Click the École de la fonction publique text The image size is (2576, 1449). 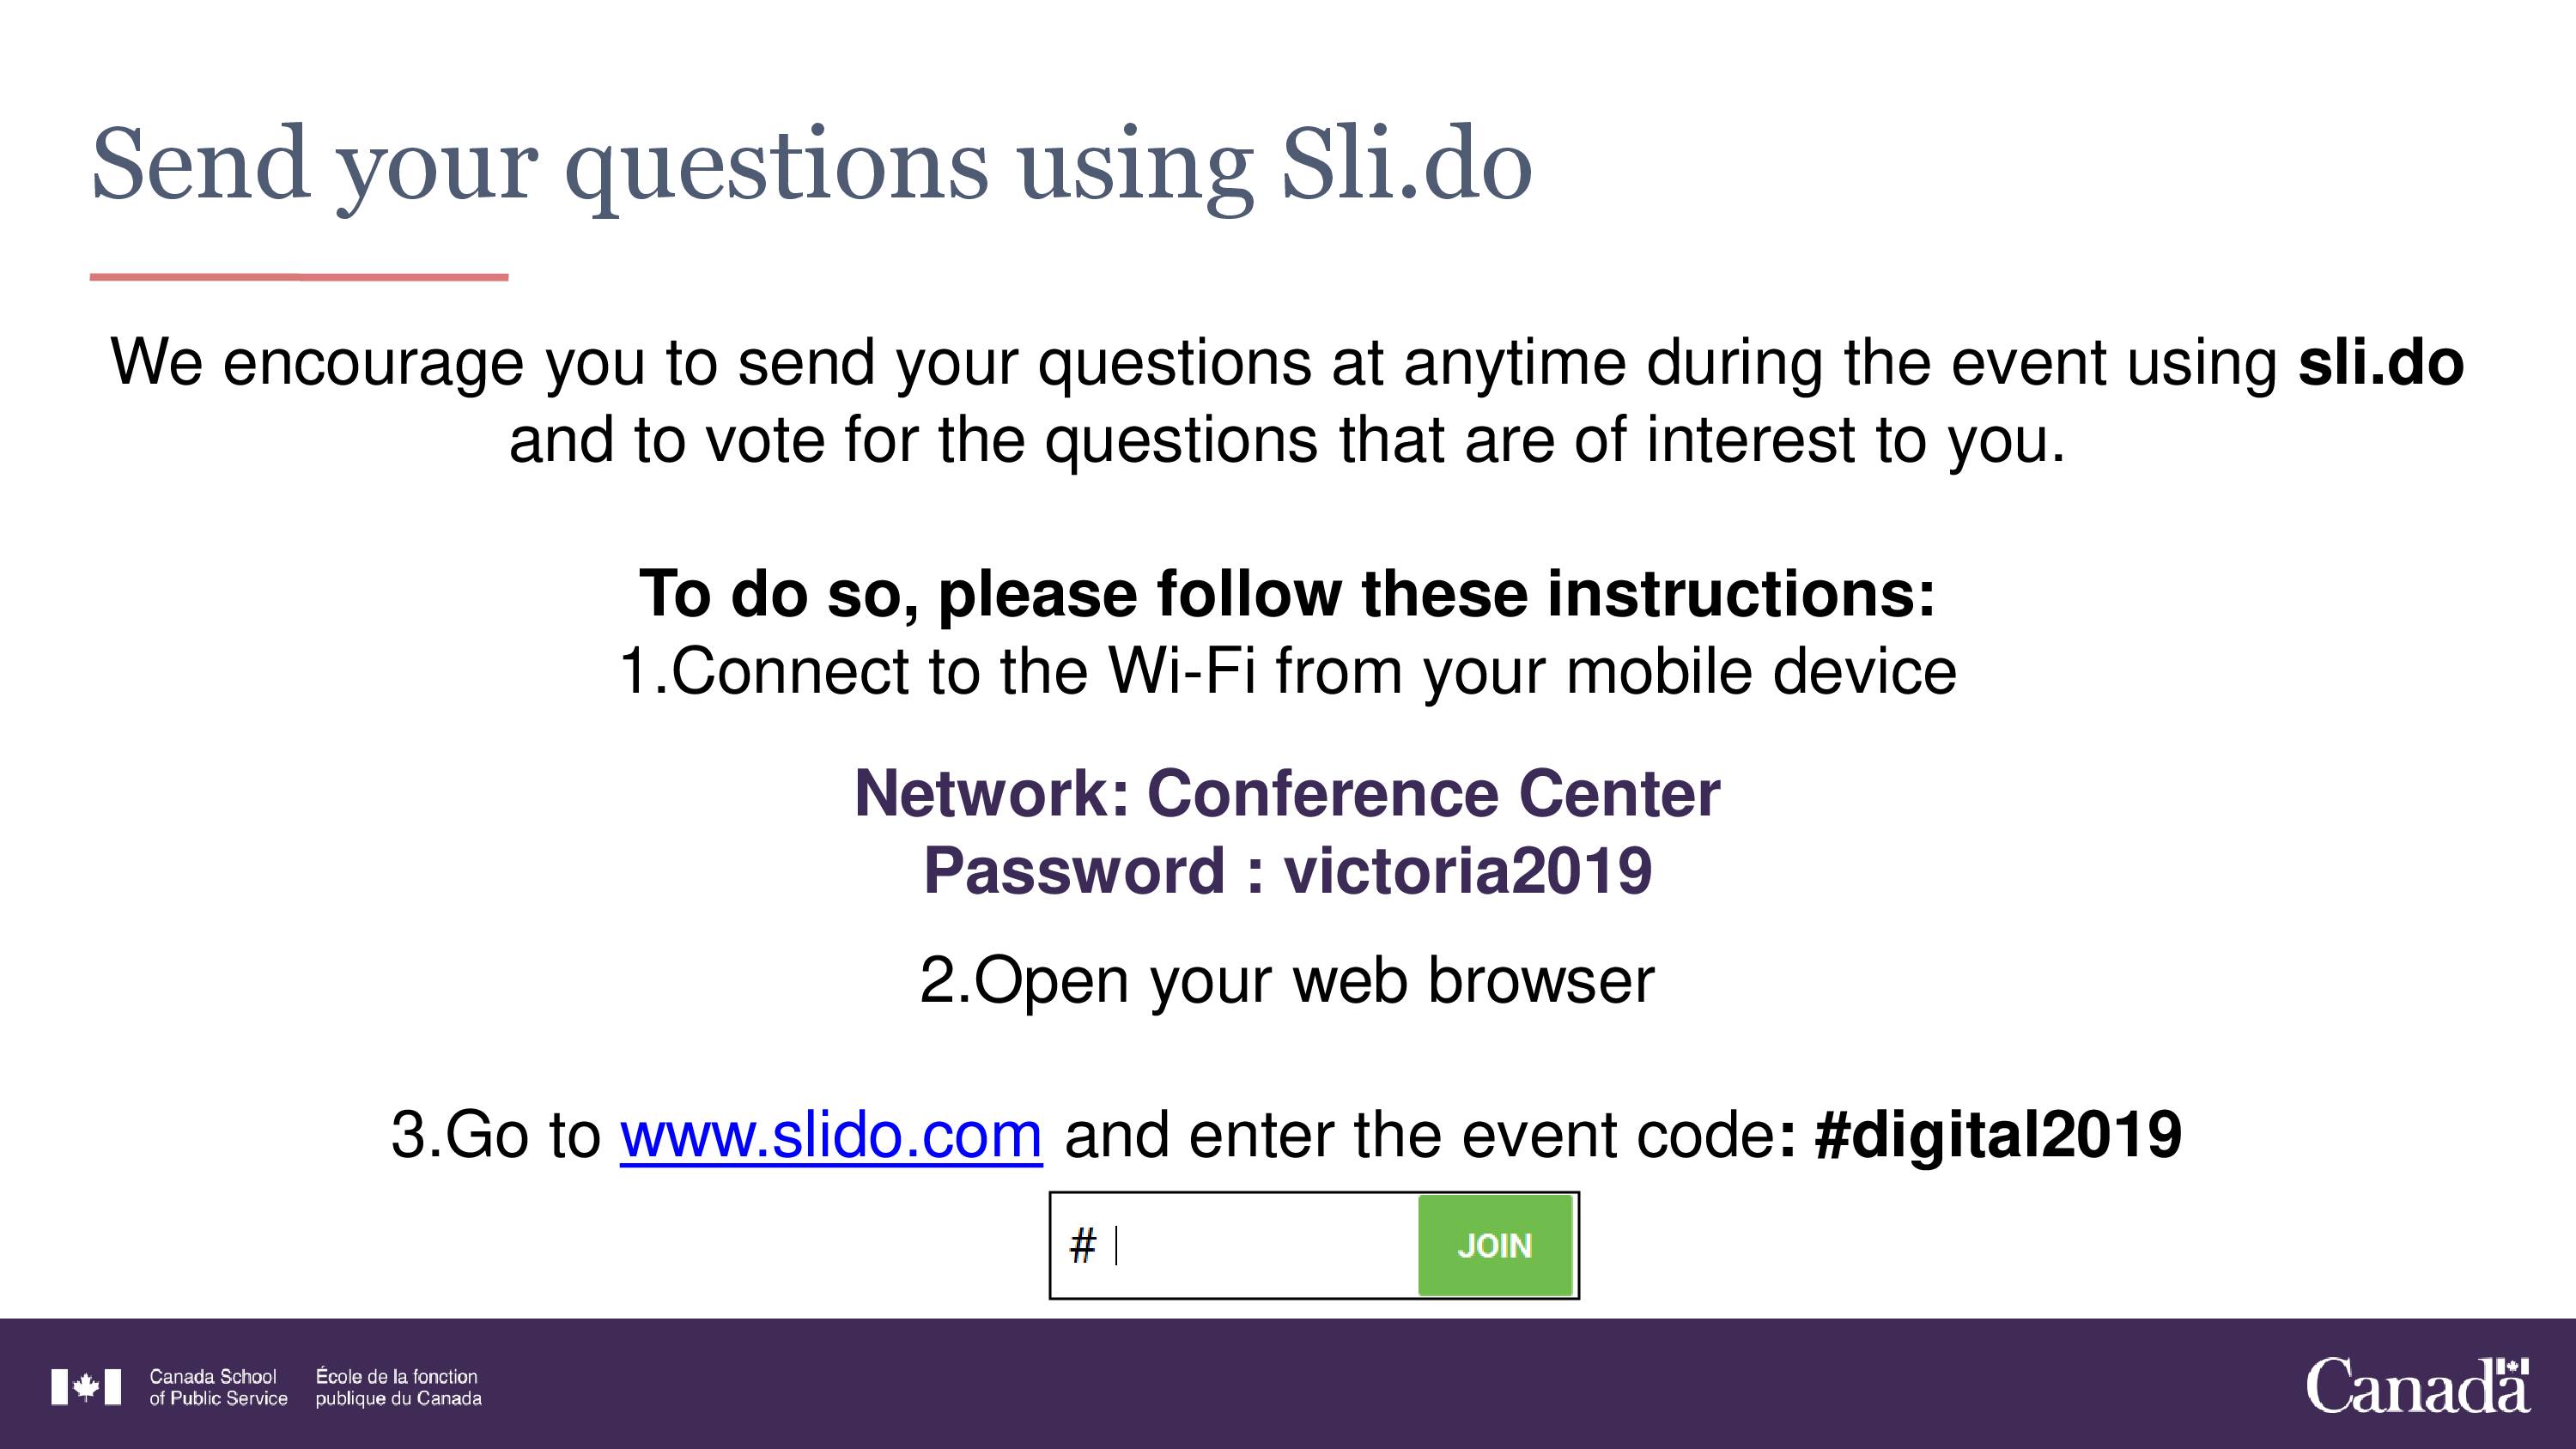[398, 1387]
